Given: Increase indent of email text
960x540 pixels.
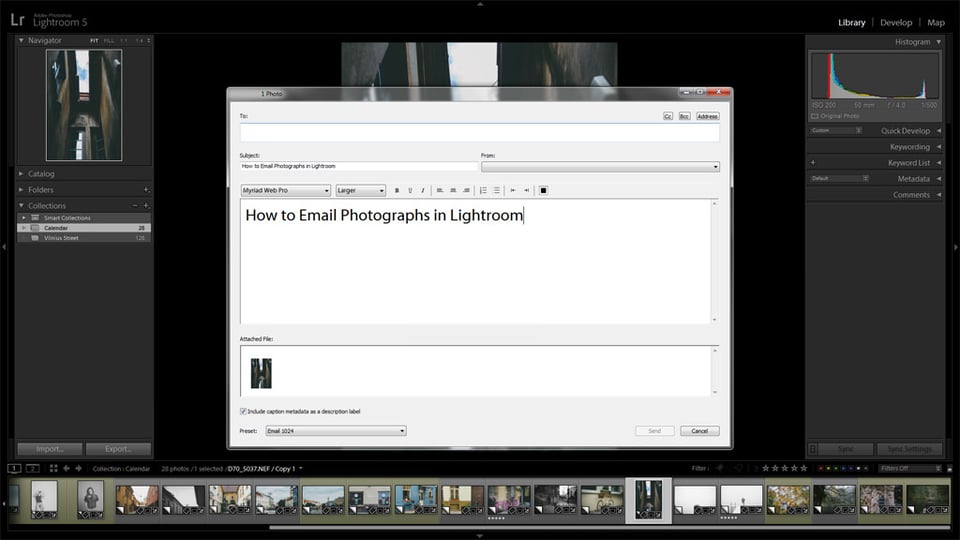Looking at the screenshot, I should point(527,190).
